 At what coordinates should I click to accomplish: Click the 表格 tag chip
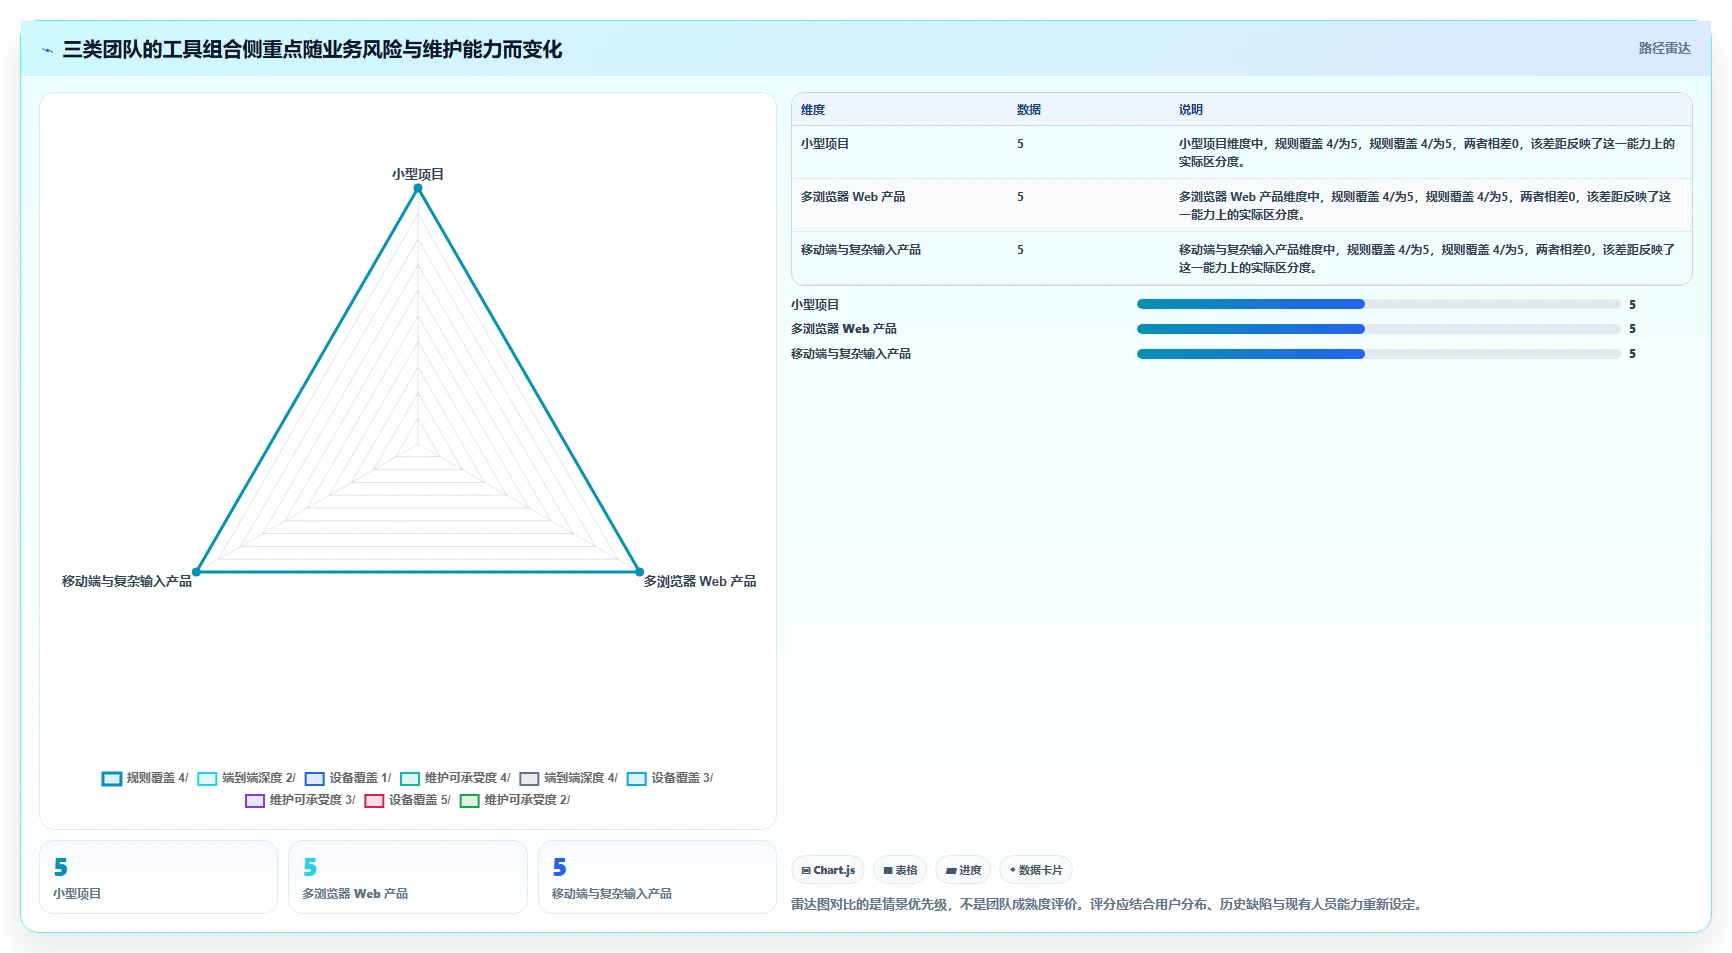tap(900, 870)
